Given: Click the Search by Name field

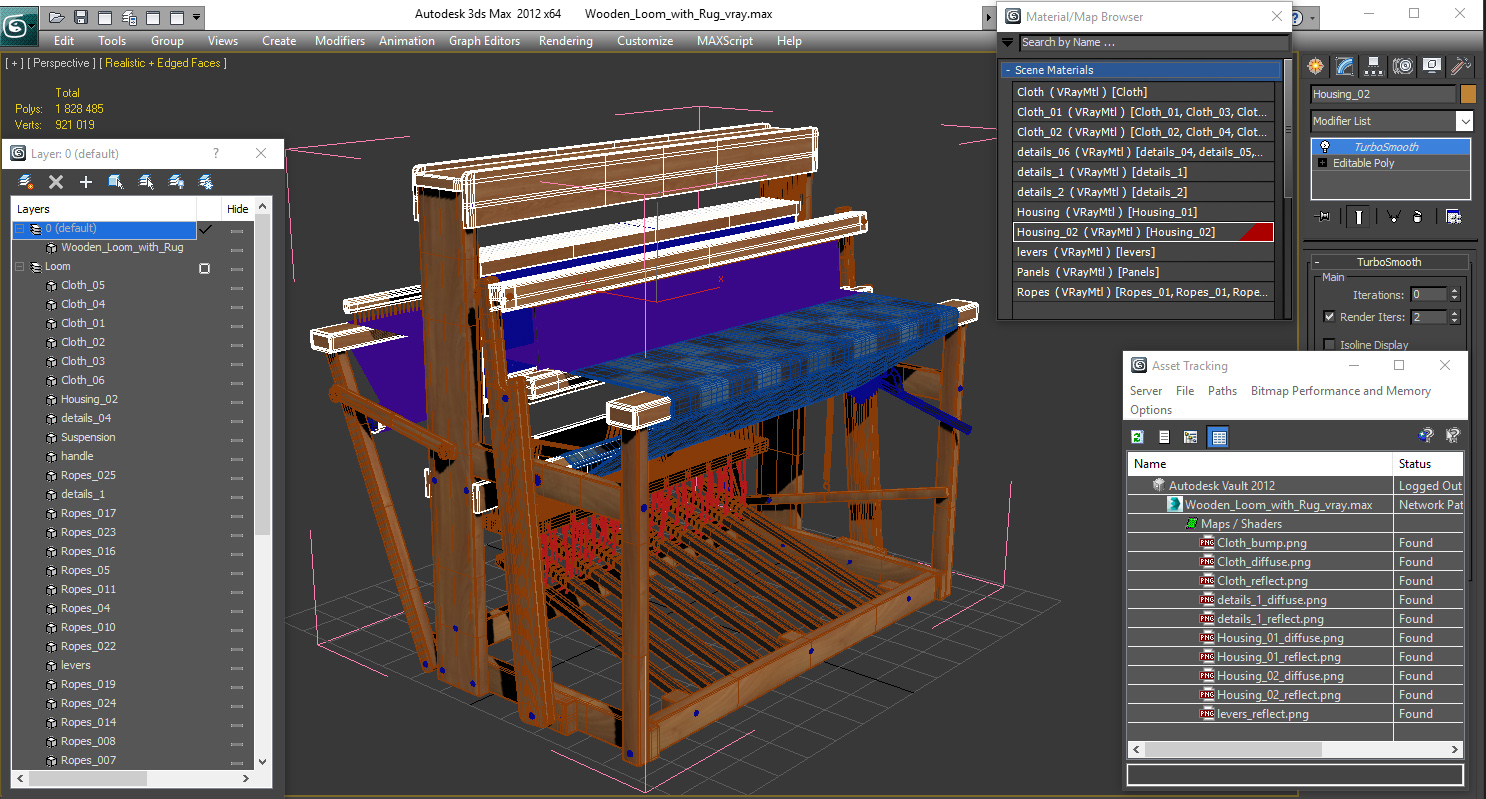Looking at the screenshot, I should click(1153, 43).
